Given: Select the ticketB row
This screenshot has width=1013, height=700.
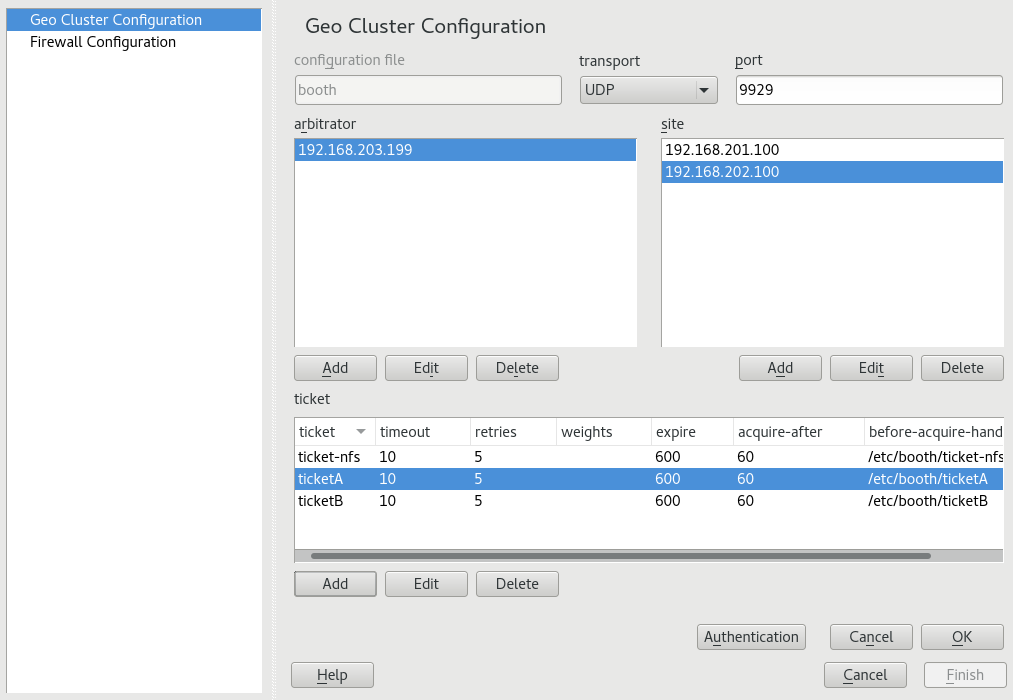Looking at the screenshot, I should [x=321, y=501].
